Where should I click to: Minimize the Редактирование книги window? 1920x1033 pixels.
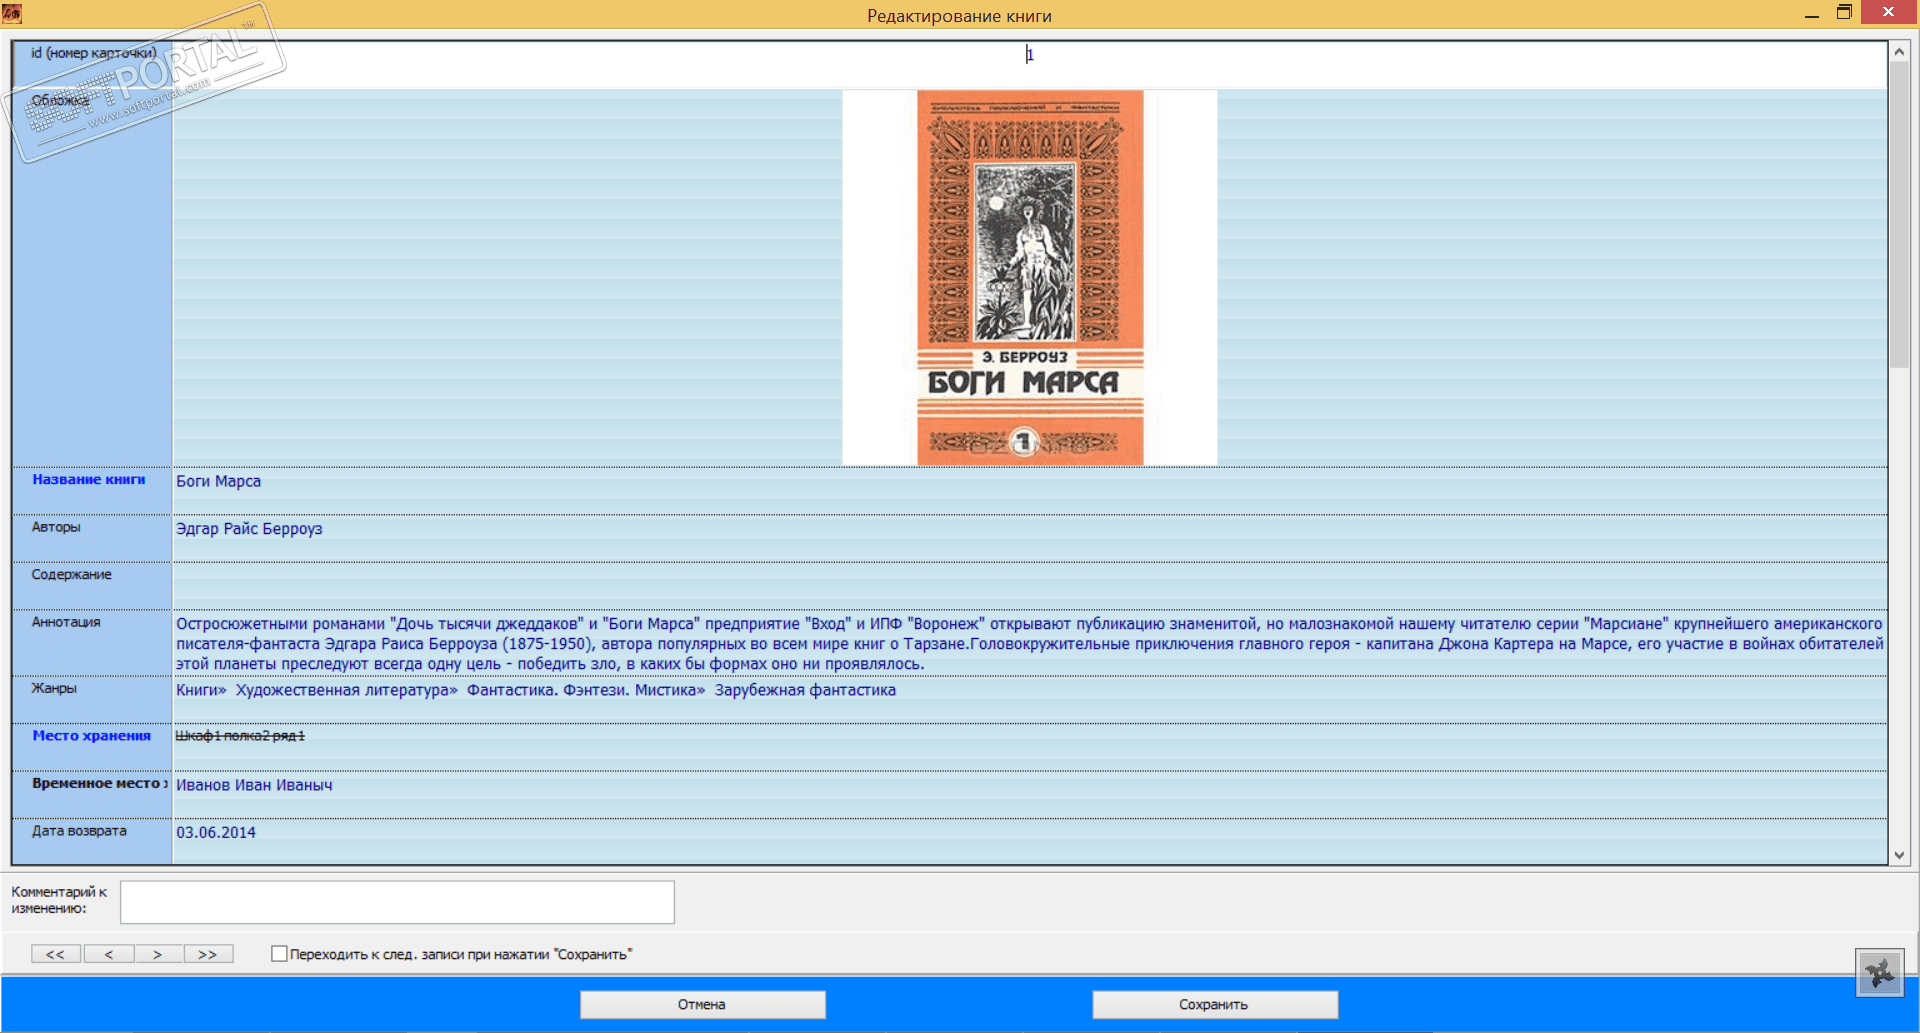1811,14
